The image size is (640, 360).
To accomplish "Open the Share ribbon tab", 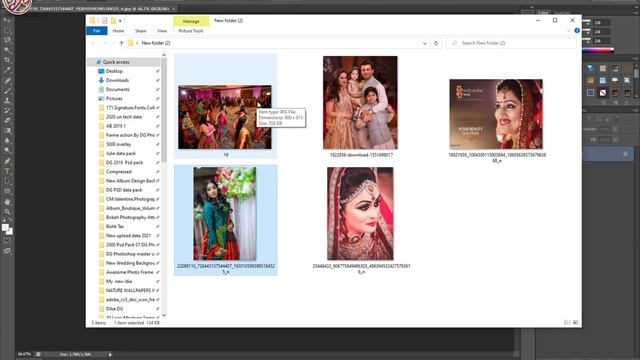I will [x=141, y=31].
